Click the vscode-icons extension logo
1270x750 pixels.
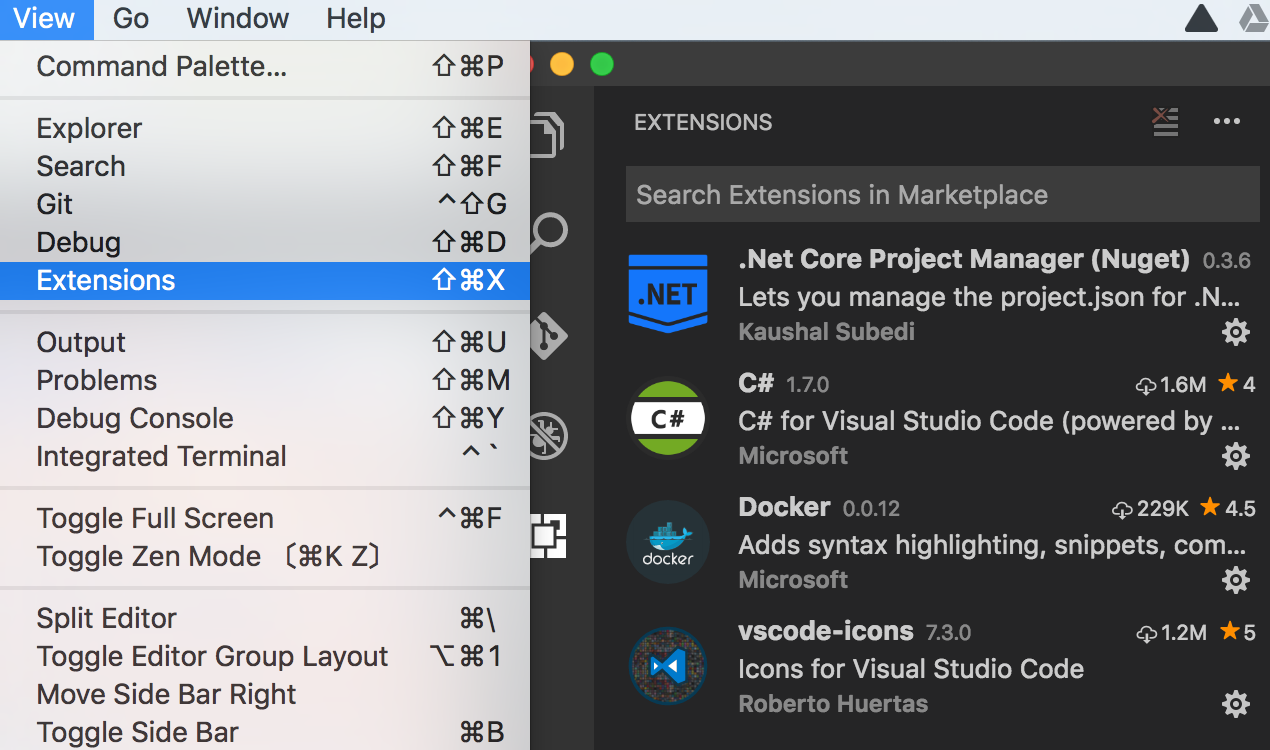(x=668, y=666)
